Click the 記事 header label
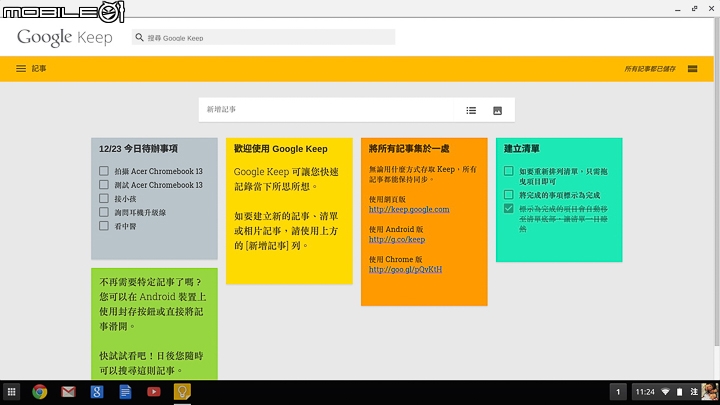Screen dimensions: 720x405 (x=39, y=68)
